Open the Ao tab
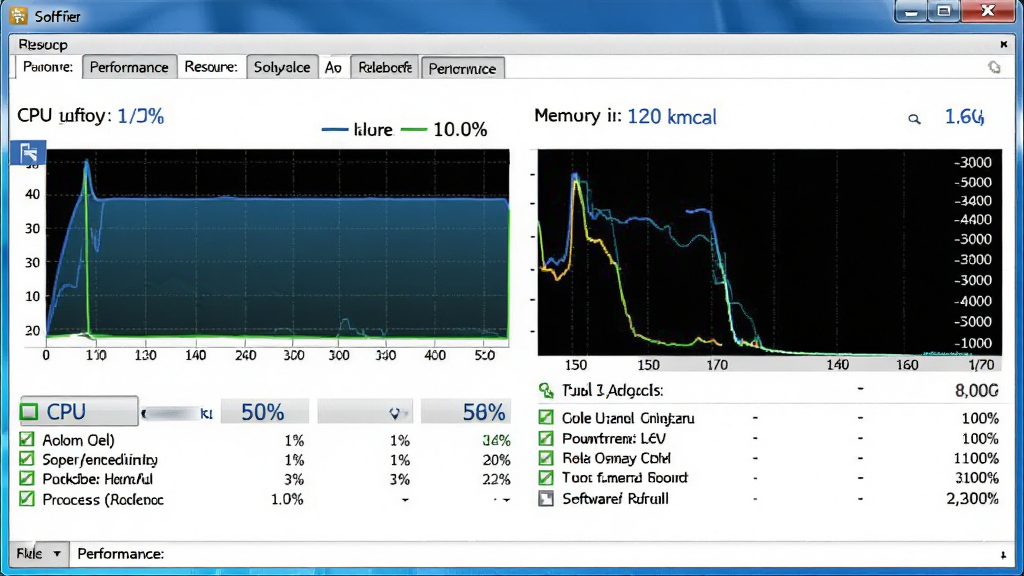 [x=334, y=67]
